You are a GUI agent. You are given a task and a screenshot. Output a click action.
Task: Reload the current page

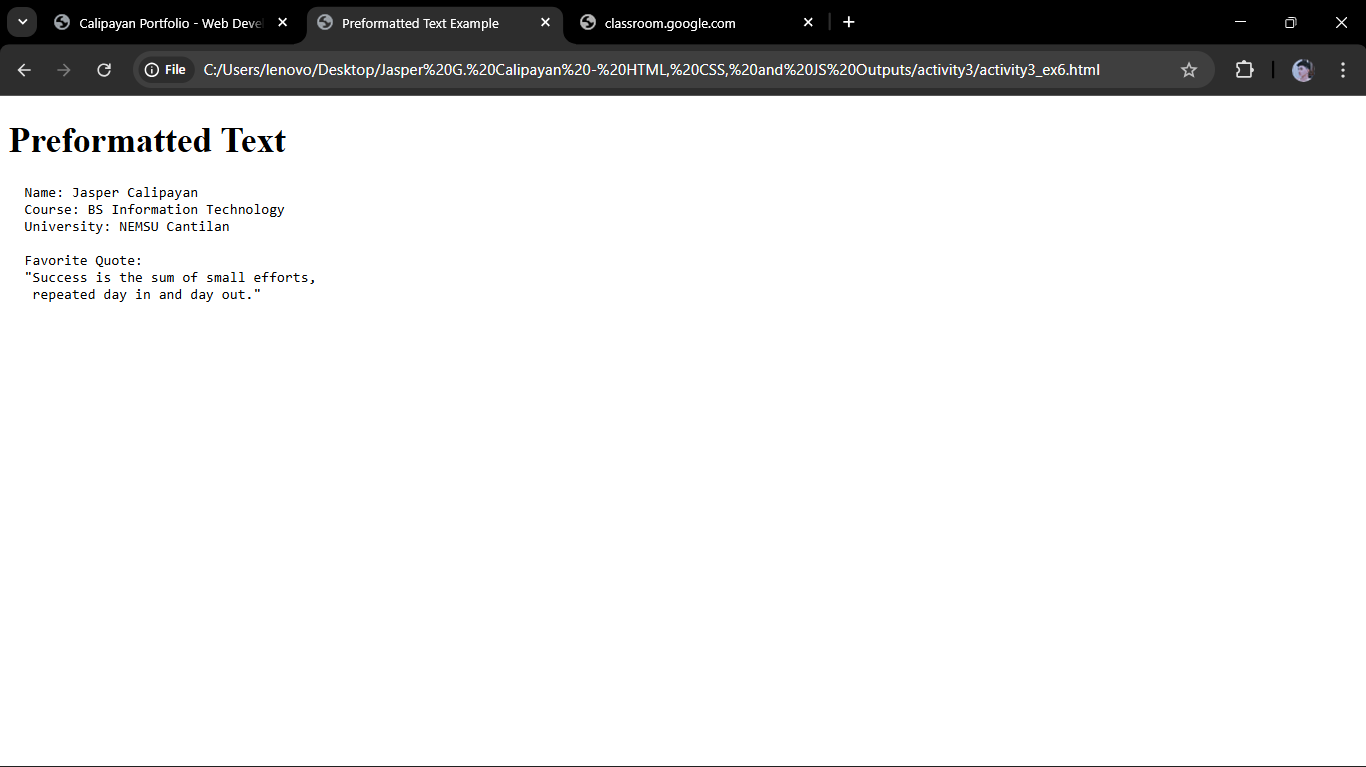(x=103, y=70)
